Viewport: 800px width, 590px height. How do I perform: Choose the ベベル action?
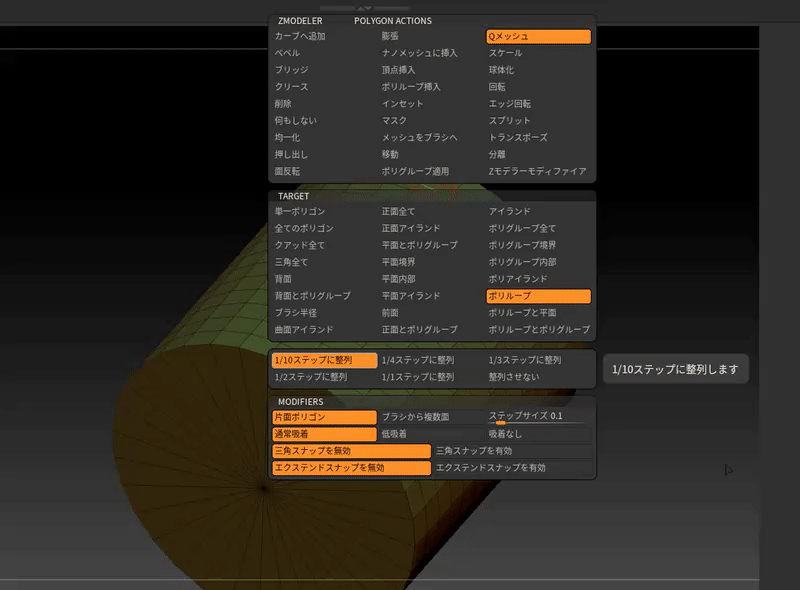287,53
